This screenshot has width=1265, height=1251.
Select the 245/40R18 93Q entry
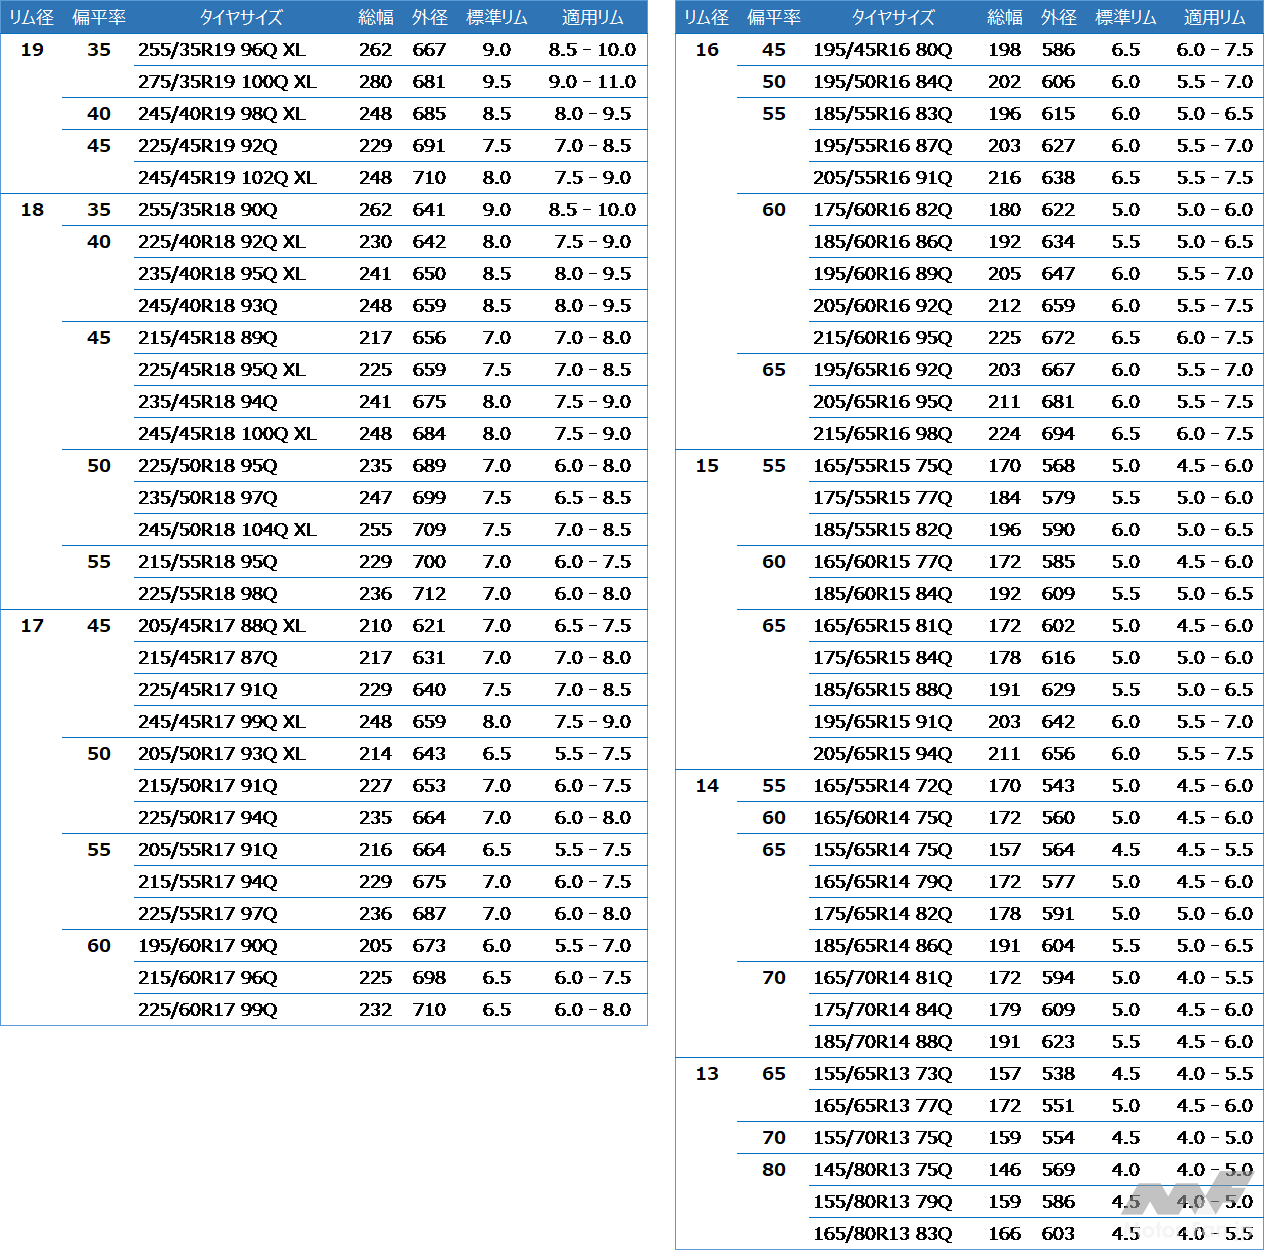[208, 305]
